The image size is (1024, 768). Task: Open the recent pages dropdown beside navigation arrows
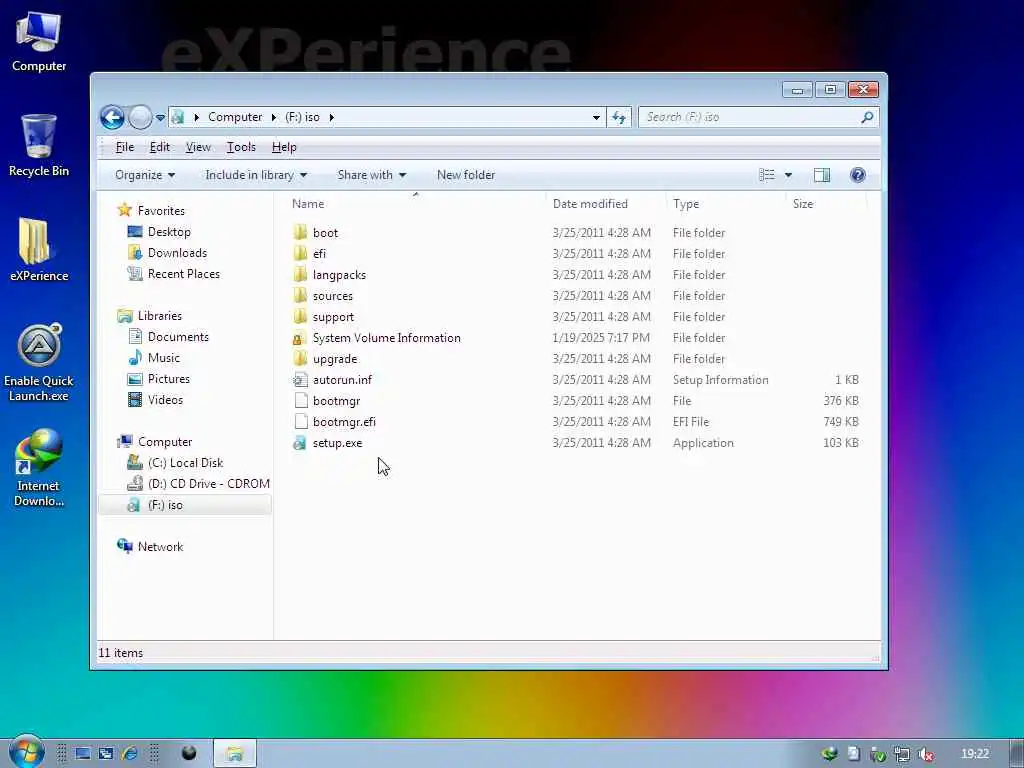tap(160, 118)
